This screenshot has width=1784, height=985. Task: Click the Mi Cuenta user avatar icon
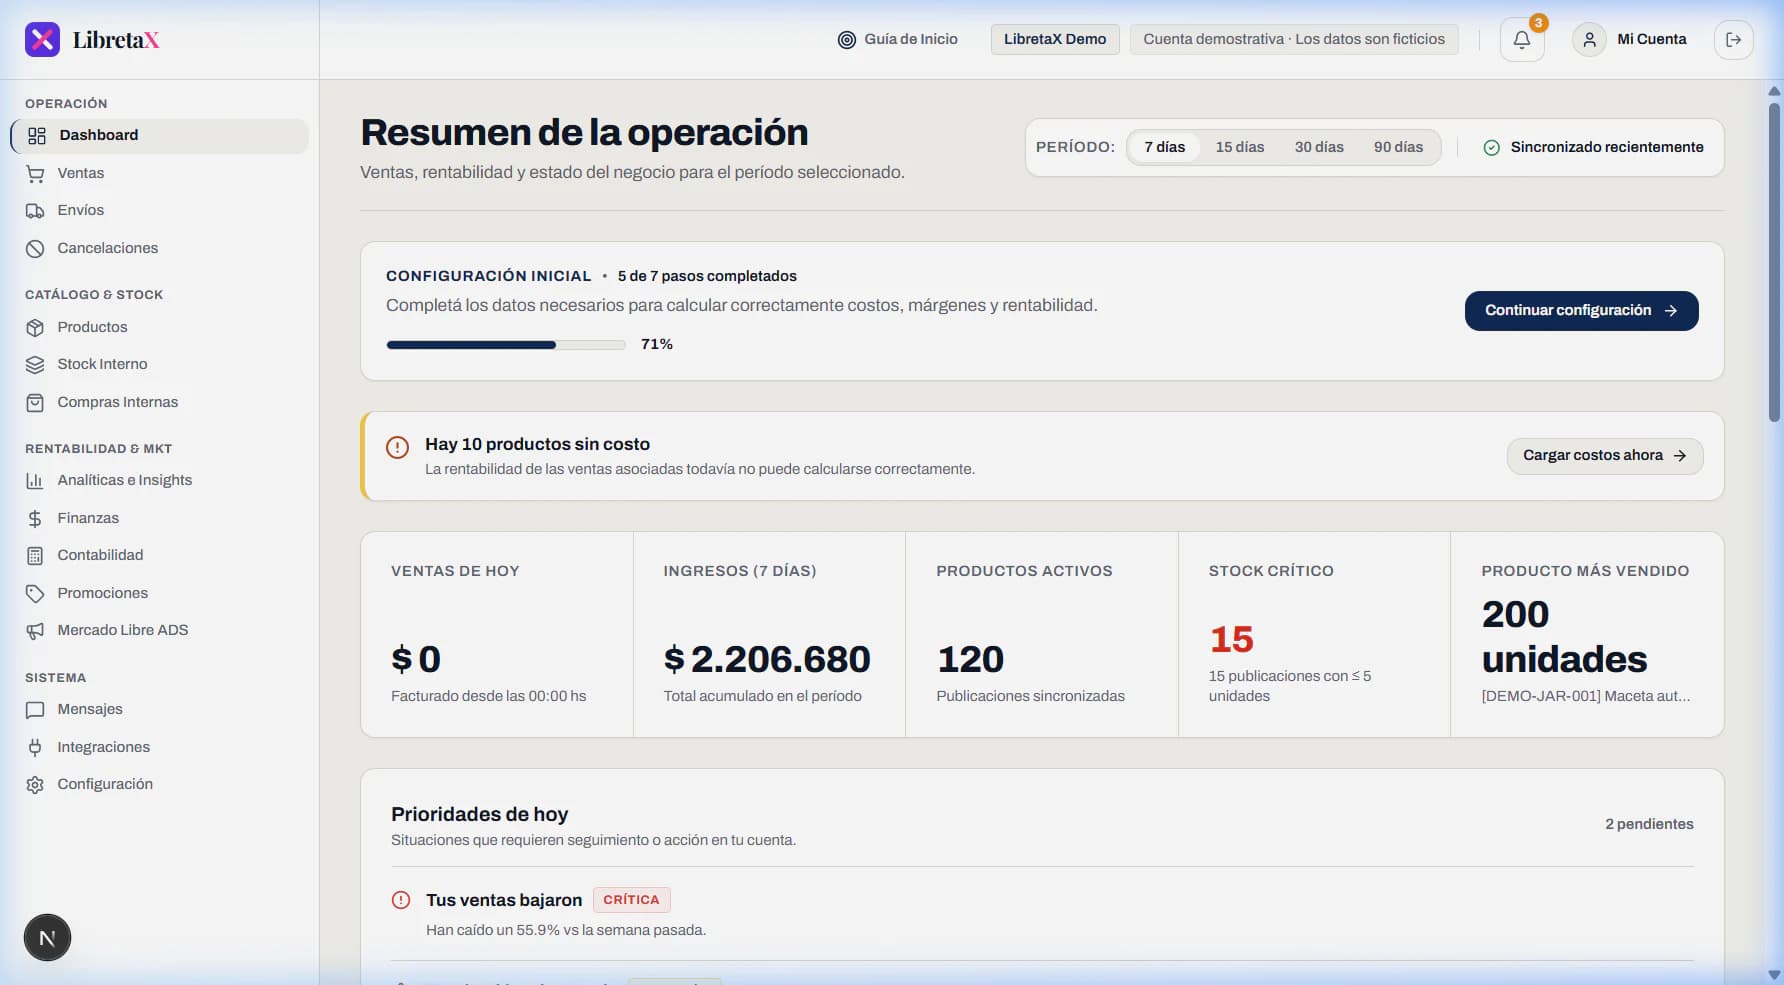tap(1589, 40)
